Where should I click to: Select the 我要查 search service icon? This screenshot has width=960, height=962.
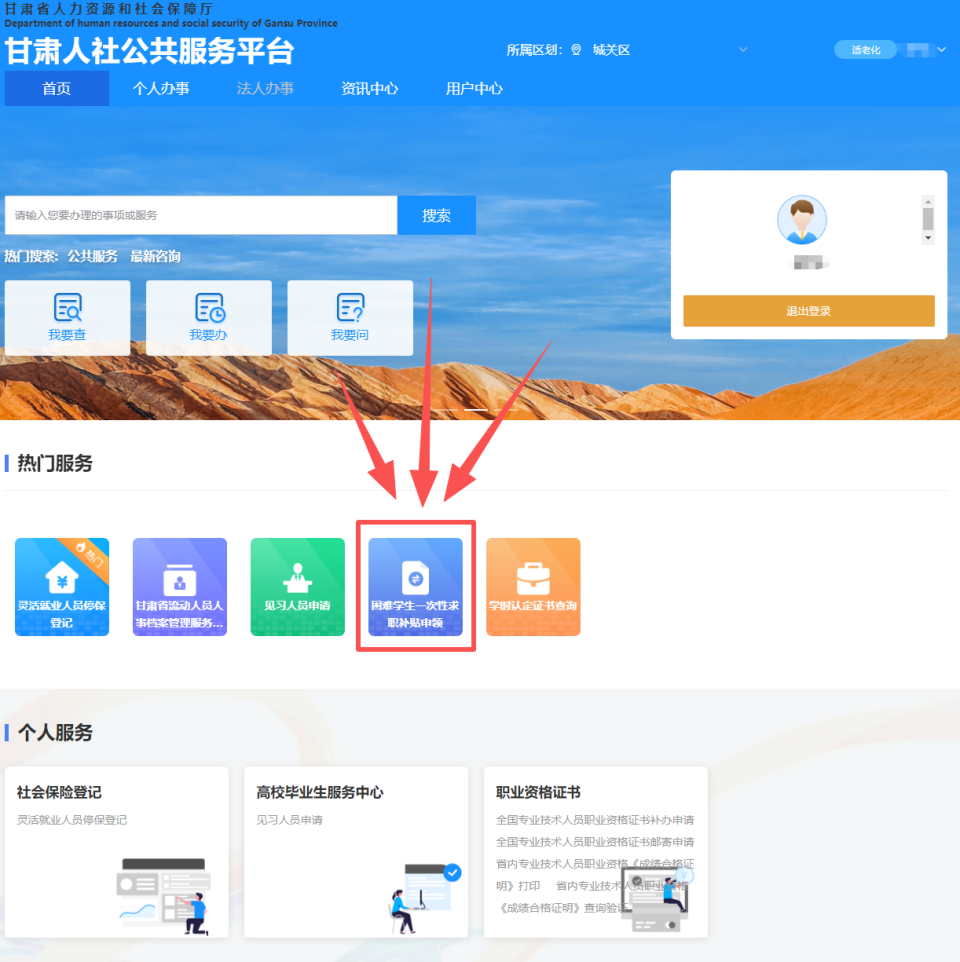[67, 317]
